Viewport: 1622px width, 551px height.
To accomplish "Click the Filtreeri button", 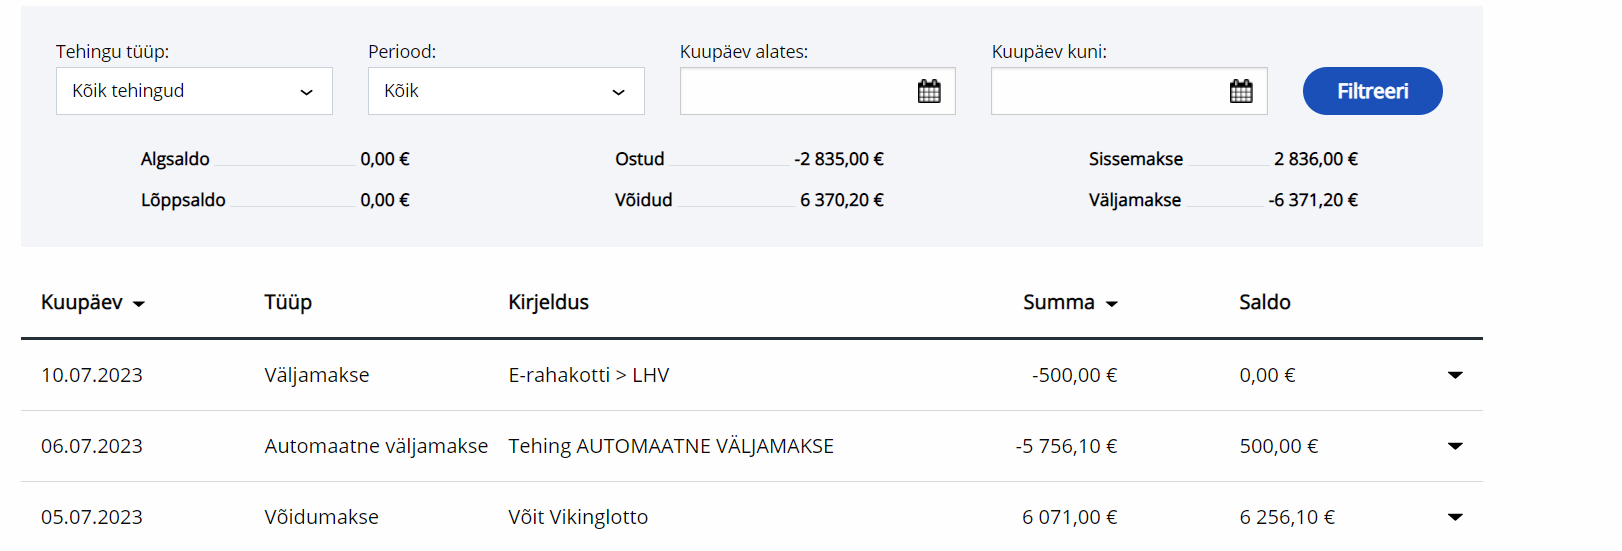I will click(1372, 91).
